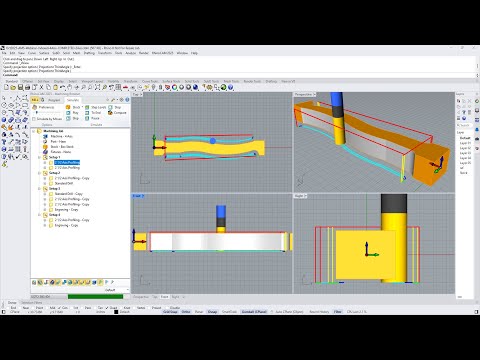Toggle the Mid osnap checkbox
The image size is (480, 360).
point(48,308)
